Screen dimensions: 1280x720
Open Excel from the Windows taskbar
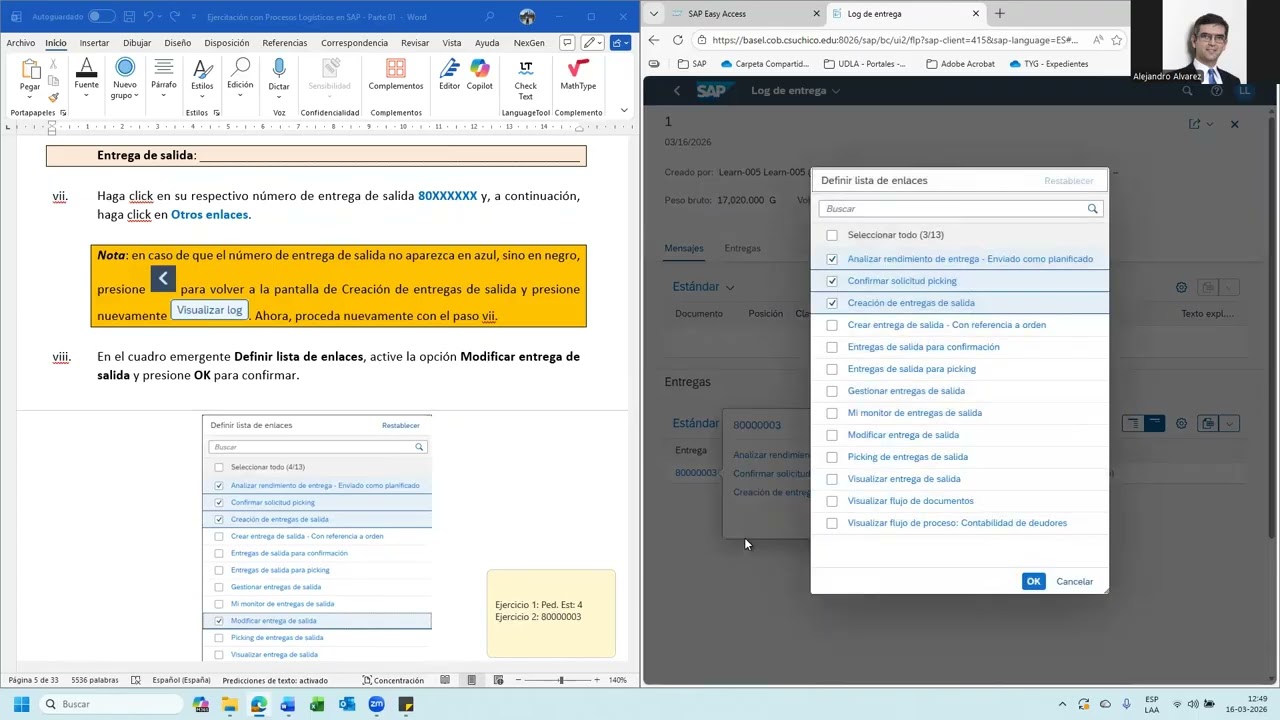317,704
